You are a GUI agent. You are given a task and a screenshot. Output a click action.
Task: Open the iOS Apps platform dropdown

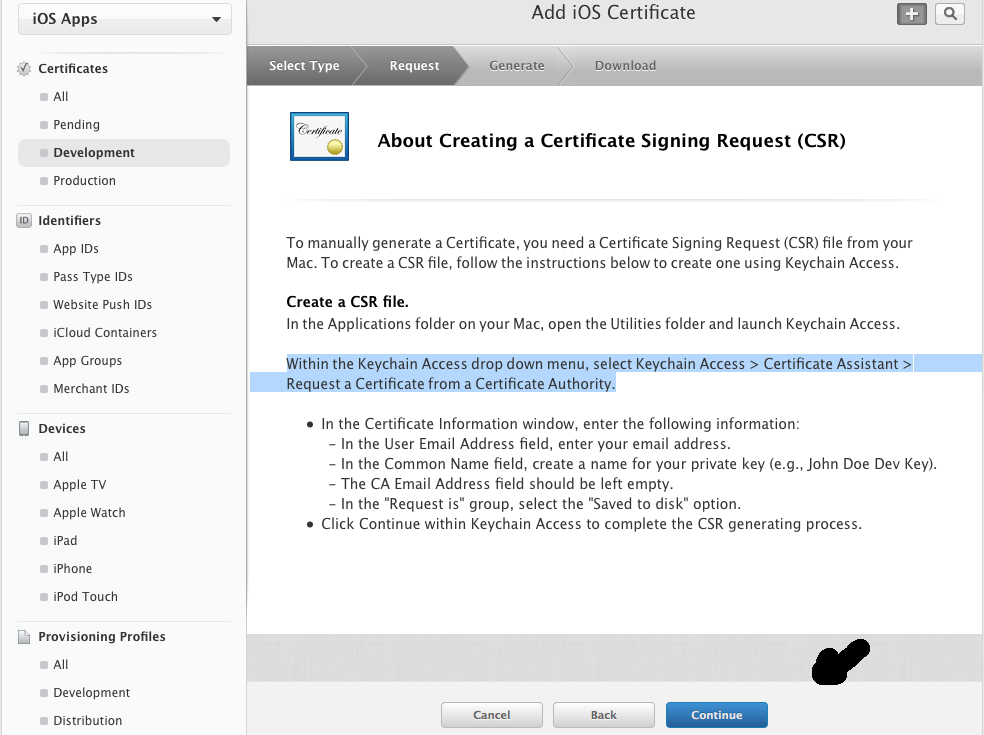pos(125,19)
